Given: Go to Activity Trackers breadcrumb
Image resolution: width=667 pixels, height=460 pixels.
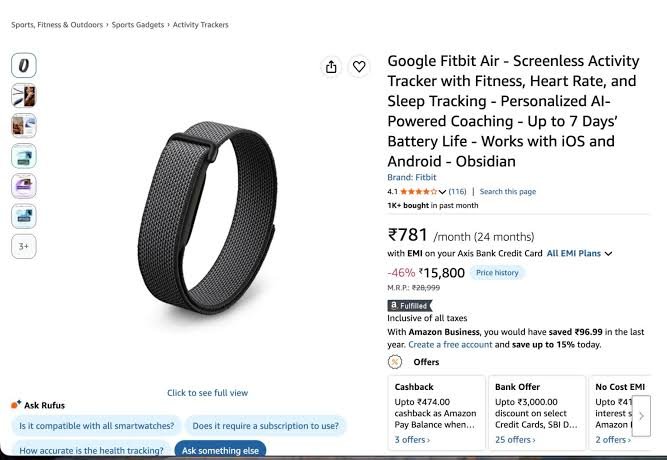Looking at the screenshot, I should tap(200, 25).
